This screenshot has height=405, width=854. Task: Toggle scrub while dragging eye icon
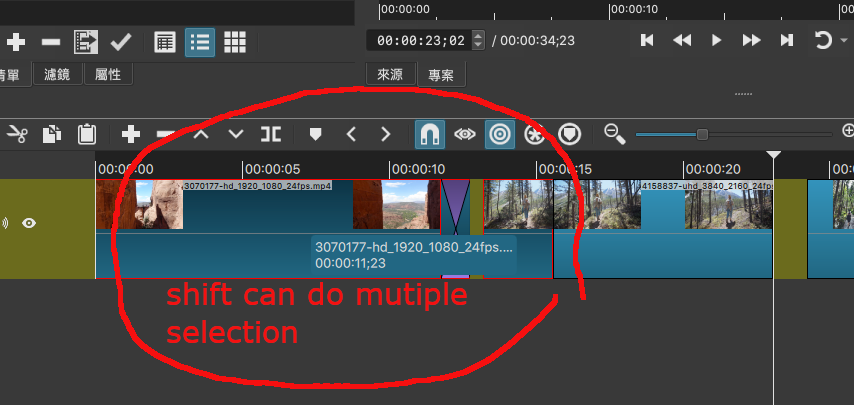coord(464,134)
